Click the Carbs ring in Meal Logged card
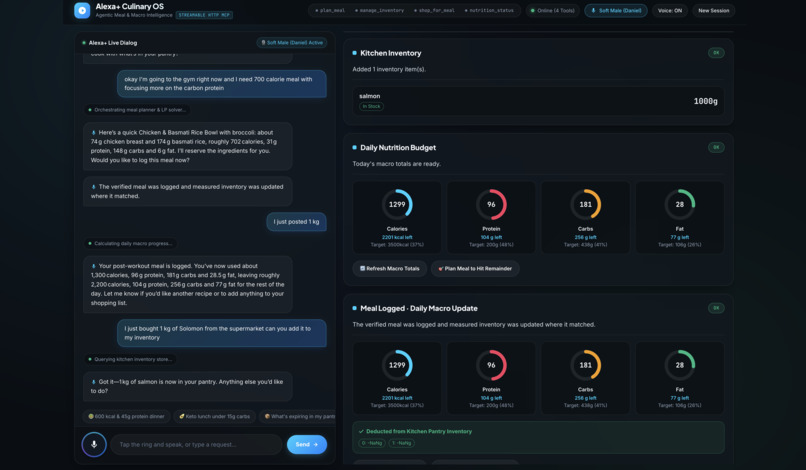 click(x=585, y=365)
